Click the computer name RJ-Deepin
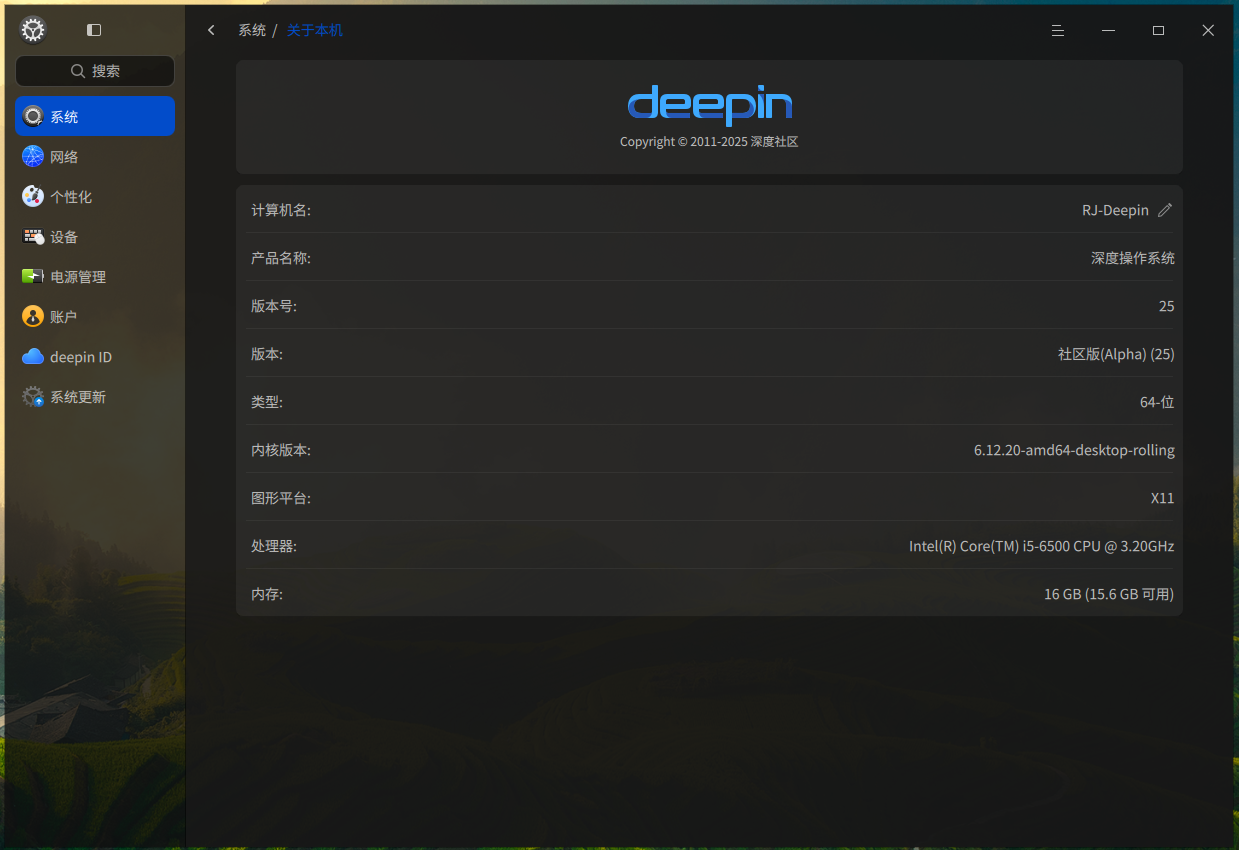Screen dimensions: 1239x850 (x=1115, y=210)
